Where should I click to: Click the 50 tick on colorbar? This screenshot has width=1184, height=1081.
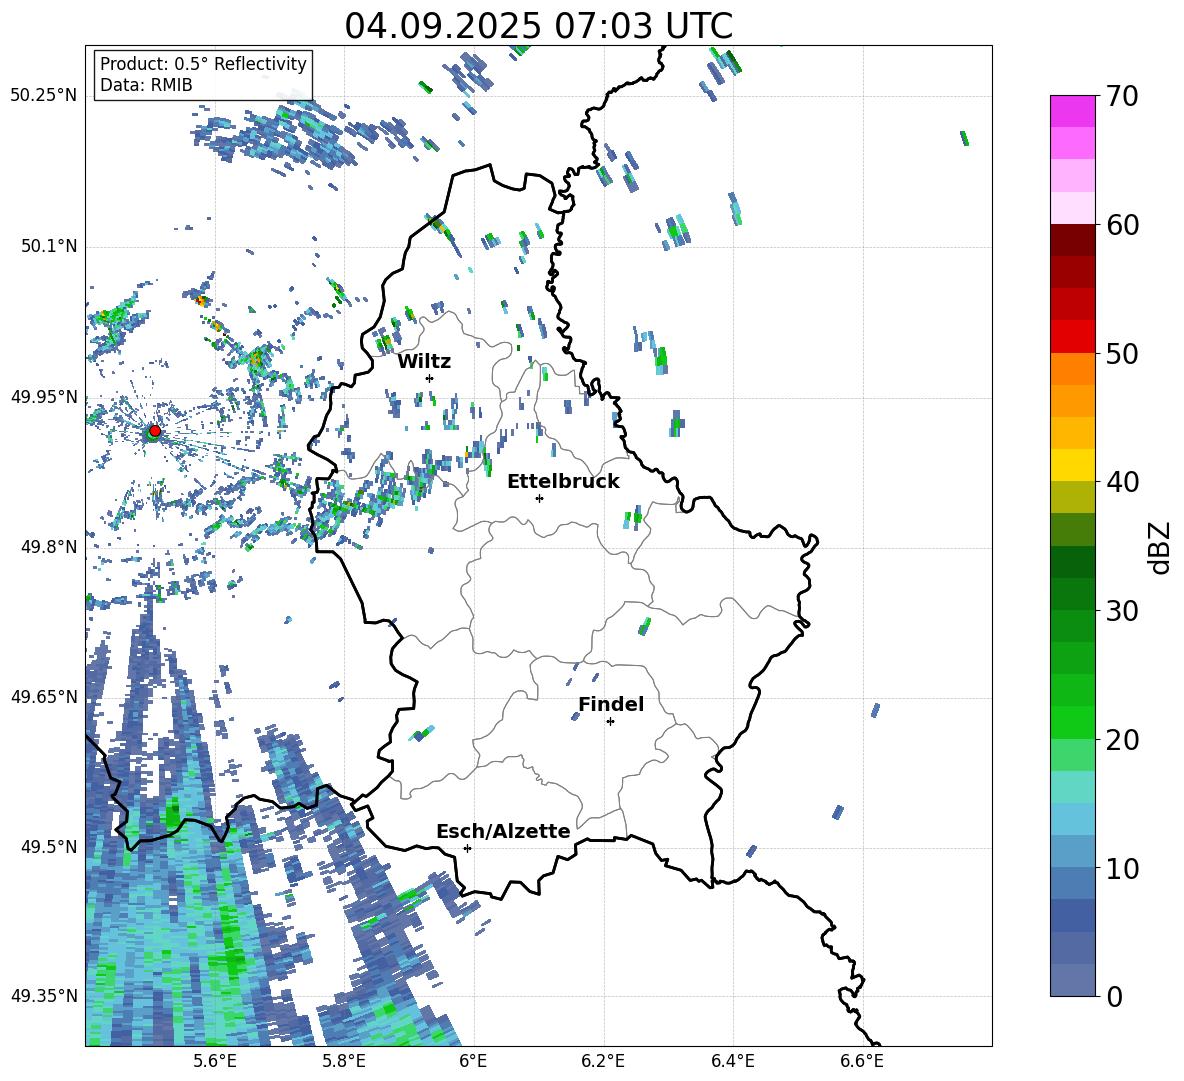tap(1122, 353)
